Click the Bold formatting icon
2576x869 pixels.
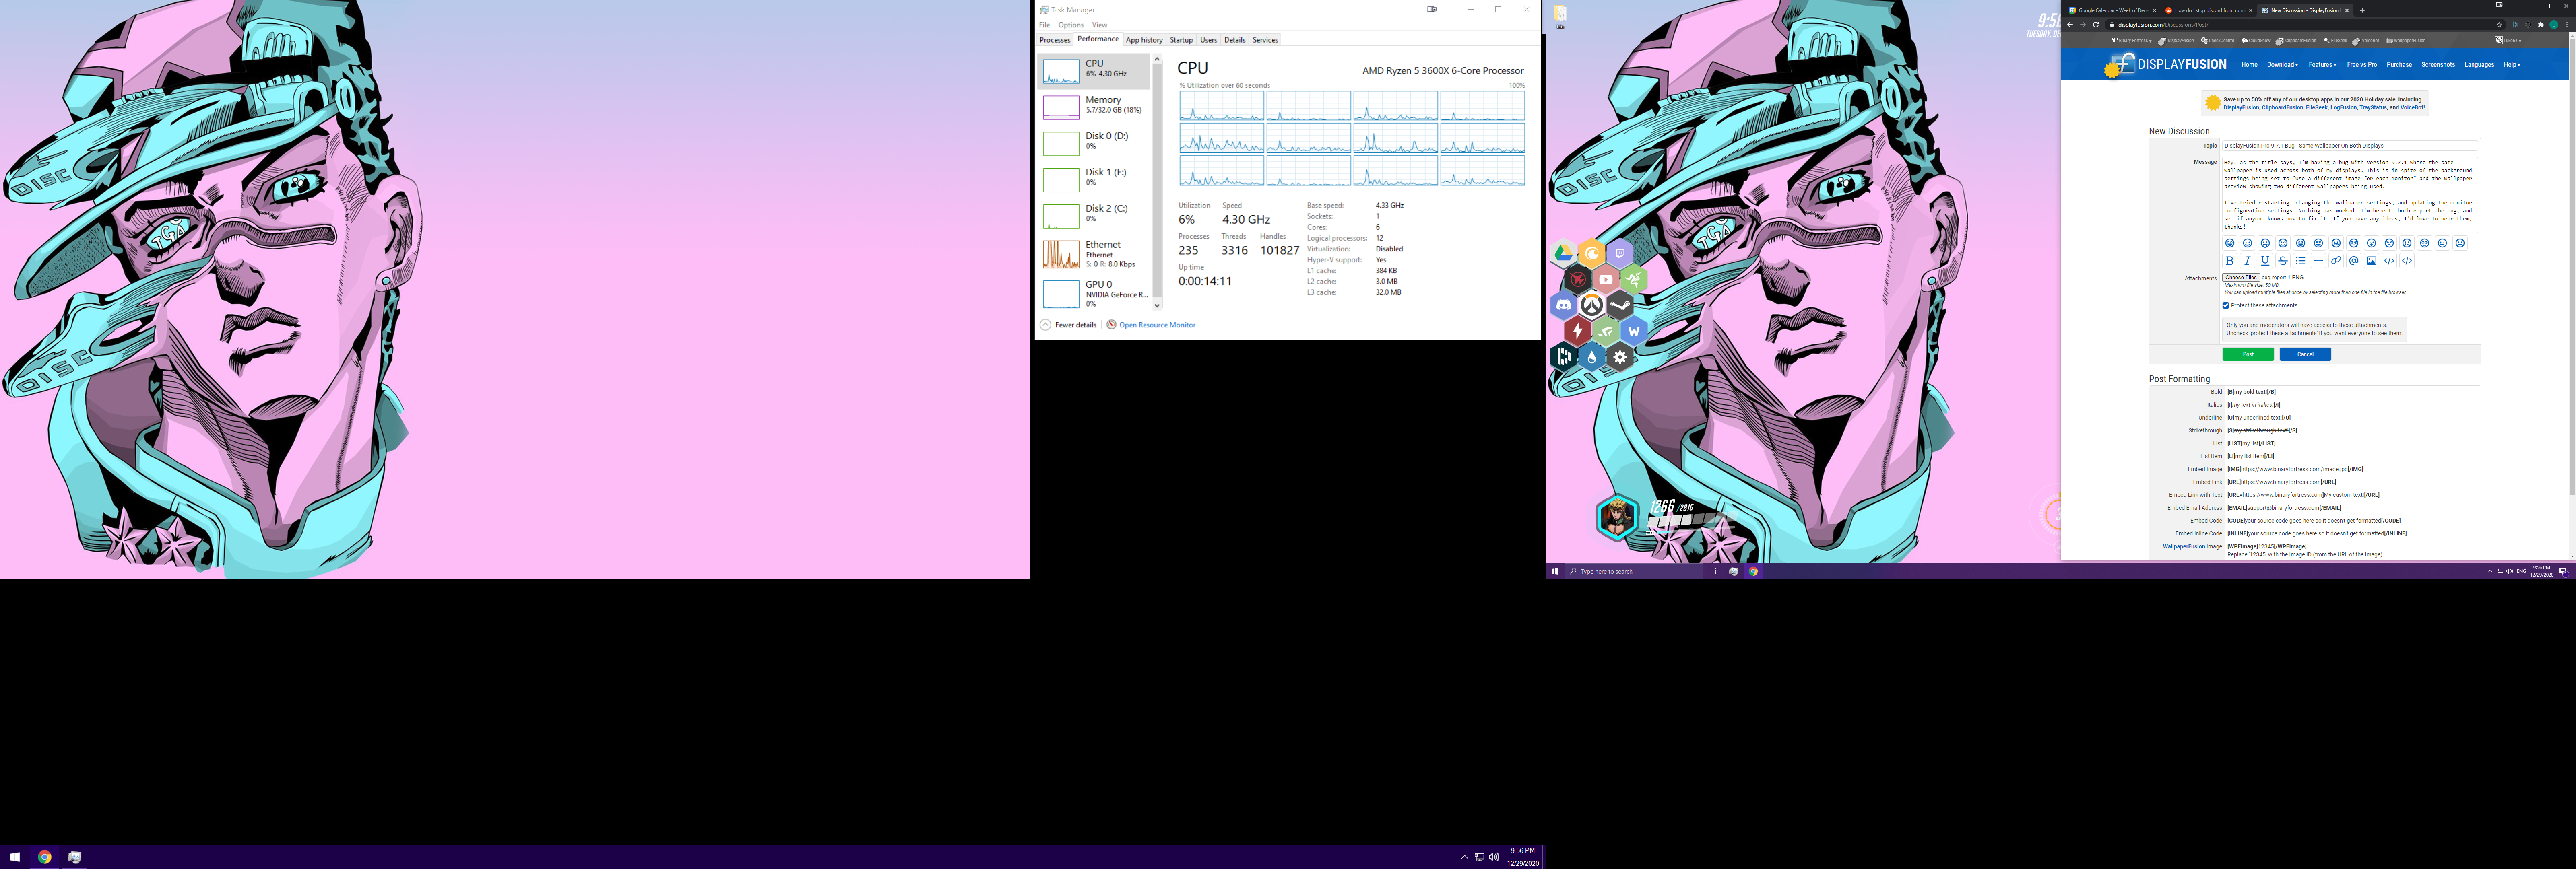(2229, 261)
